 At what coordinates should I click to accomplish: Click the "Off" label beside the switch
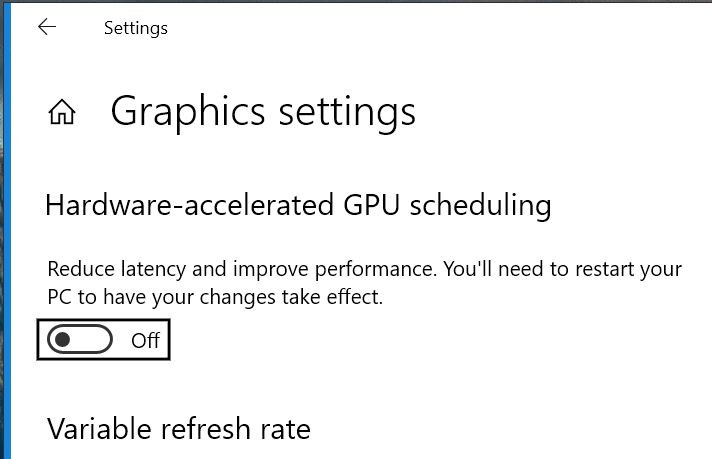(145, 340)
